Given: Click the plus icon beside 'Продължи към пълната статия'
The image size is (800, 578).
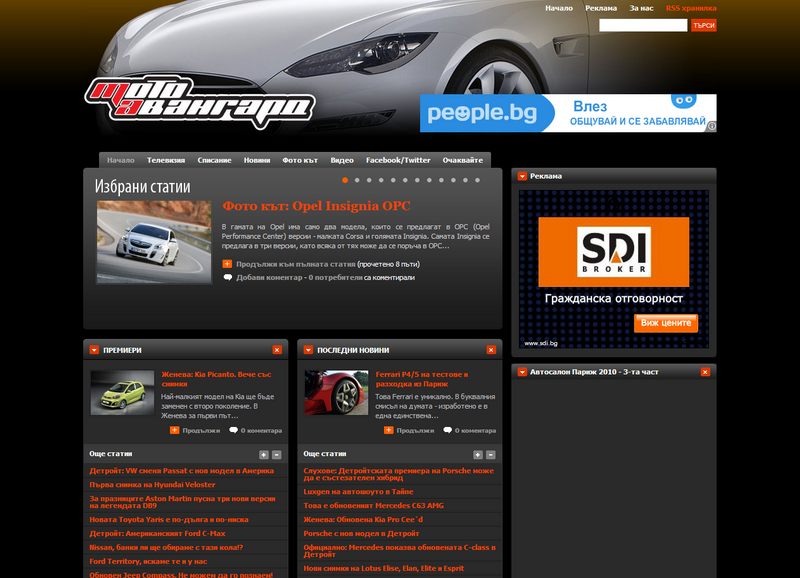Looking at the screenshot, I should [227, 264].
